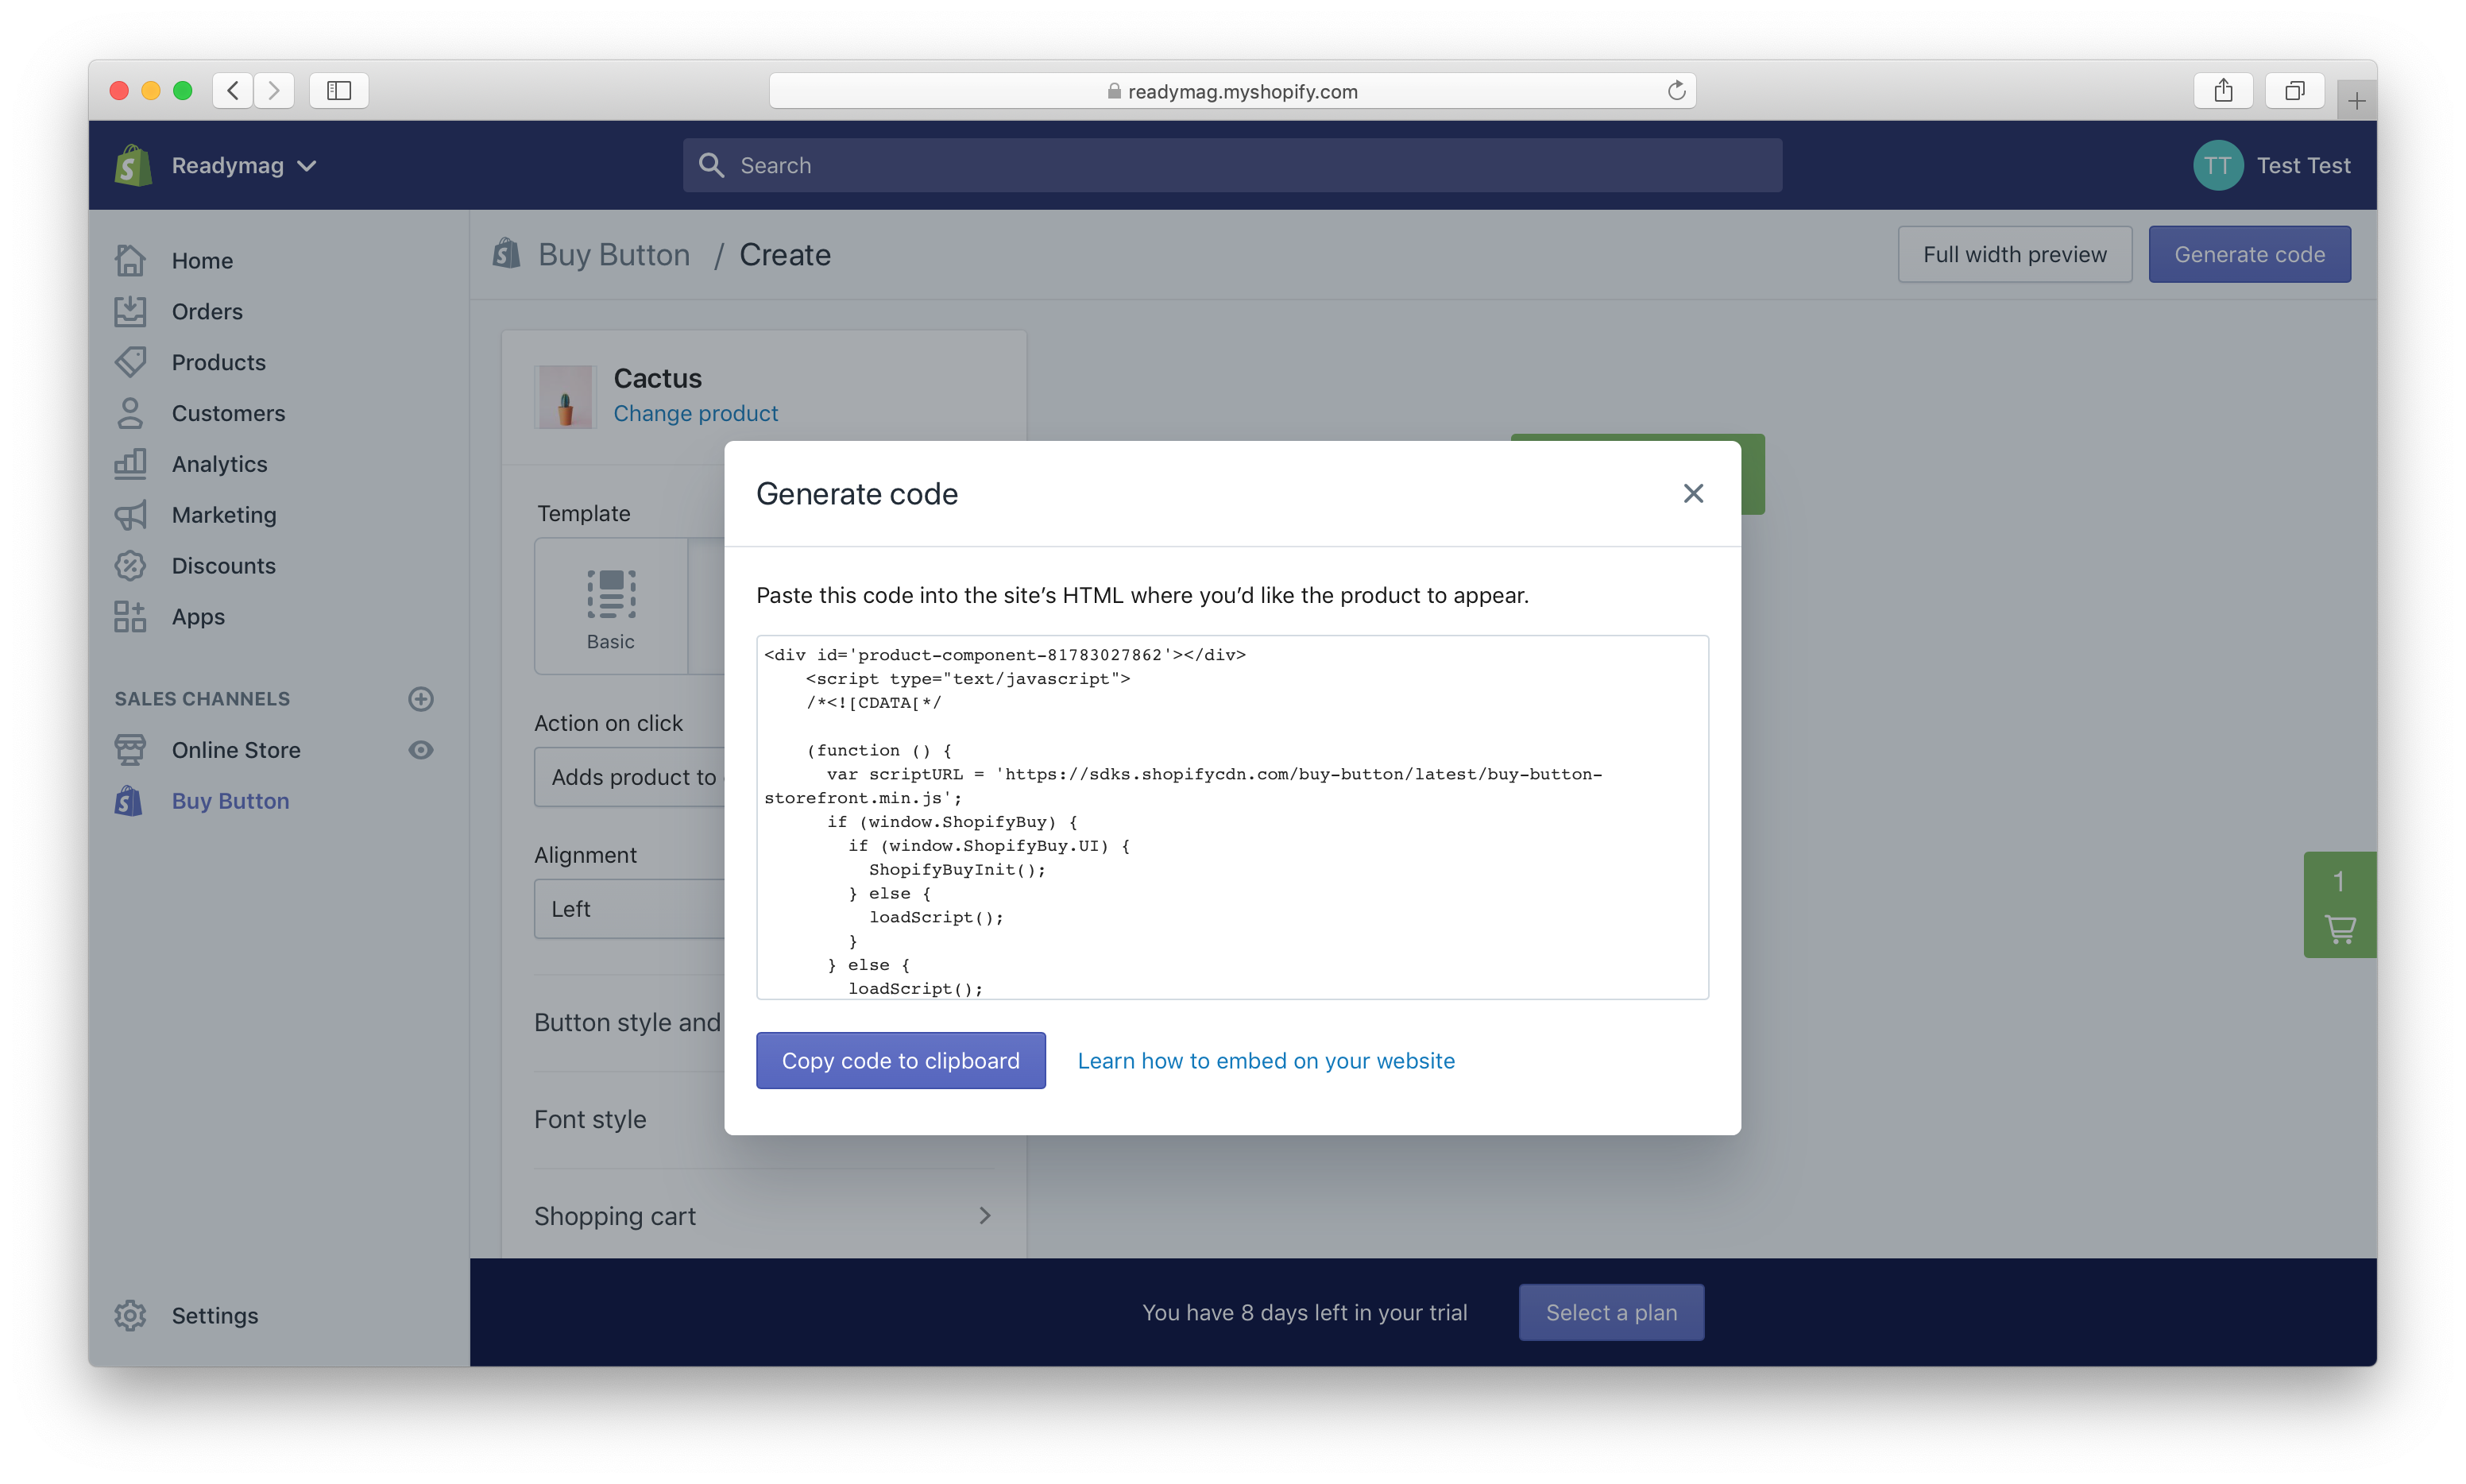Click the Home icon in sidebar
The image size is (2466, 1484).
[x=130, y=260]
